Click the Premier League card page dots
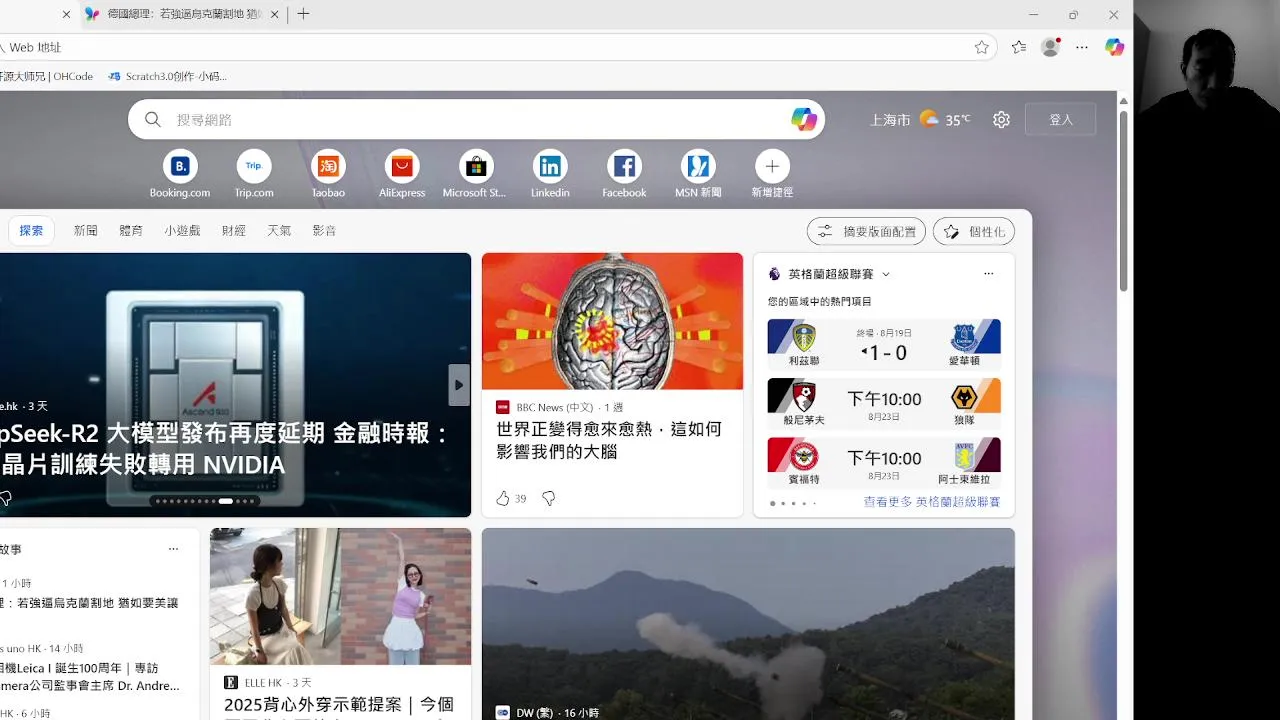The image size is (1280, 720). (x=793, y=503)
